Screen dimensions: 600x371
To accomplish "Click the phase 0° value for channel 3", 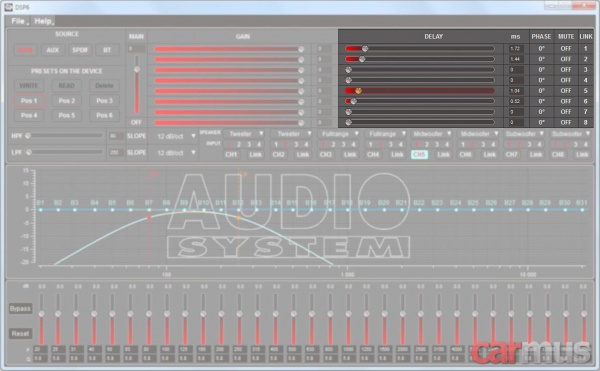I will [x=541, y=70].
